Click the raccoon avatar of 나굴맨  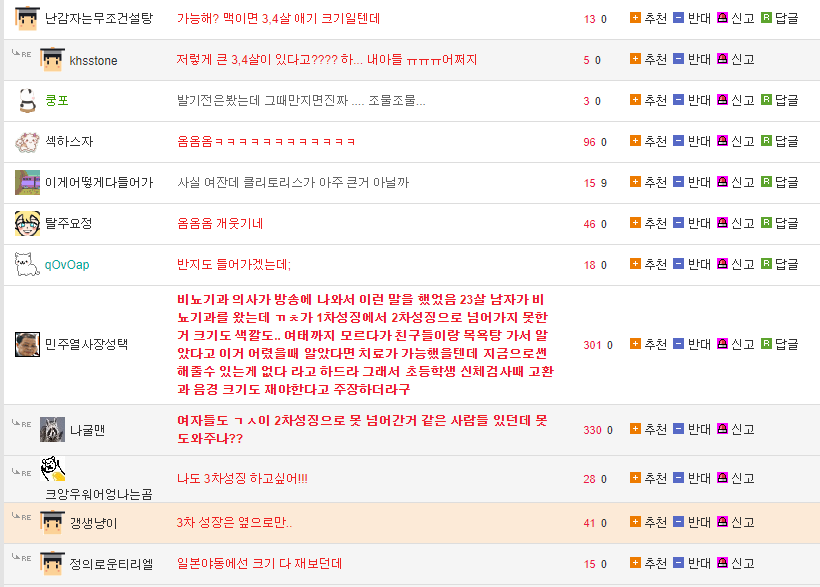[52, 430]
